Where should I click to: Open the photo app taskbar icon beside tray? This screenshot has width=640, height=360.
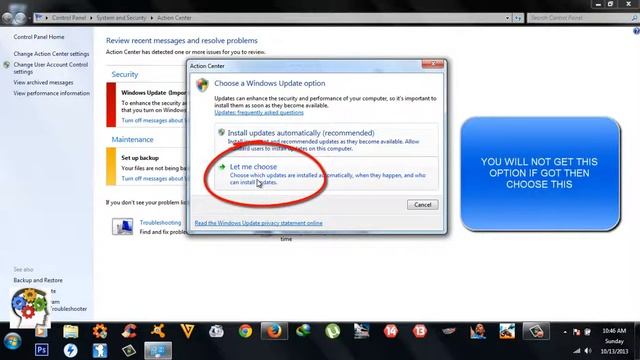coord(536,331)
